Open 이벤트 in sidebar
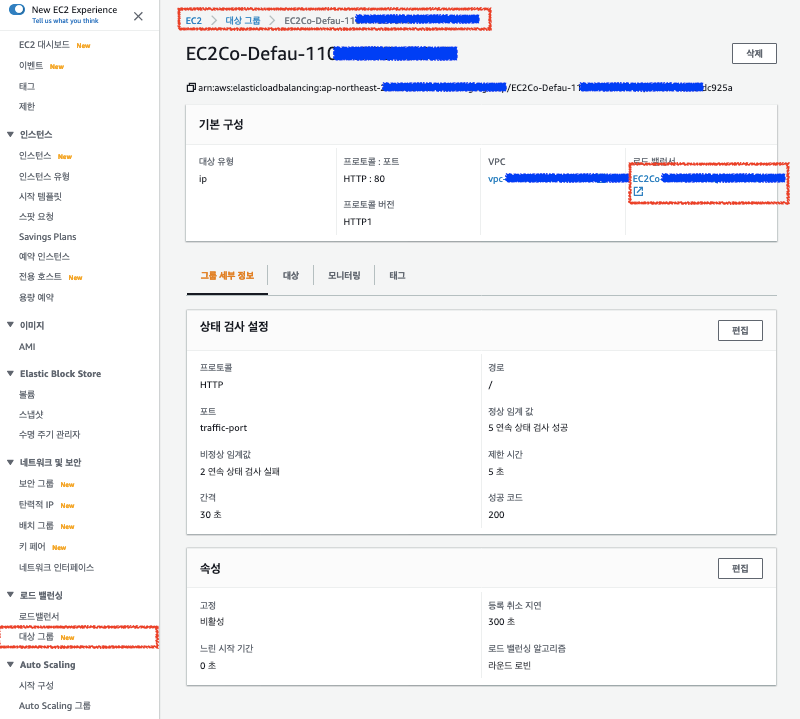The height and width of the screenshot is (719, 800). (31, 66)
